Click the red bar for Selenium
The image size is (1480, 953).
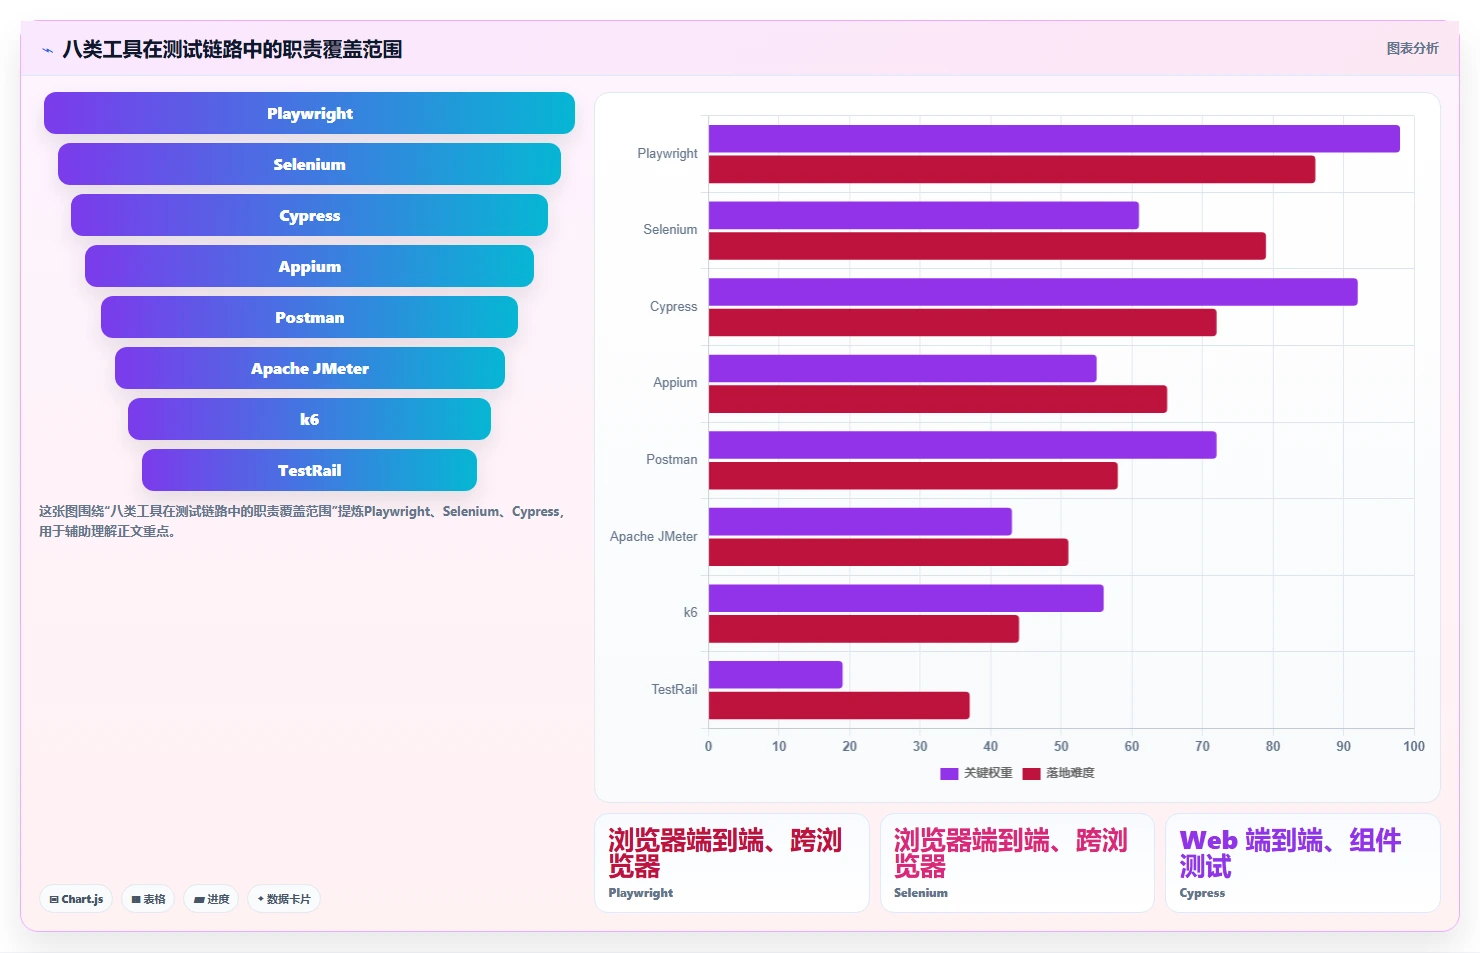click(987, 246)
